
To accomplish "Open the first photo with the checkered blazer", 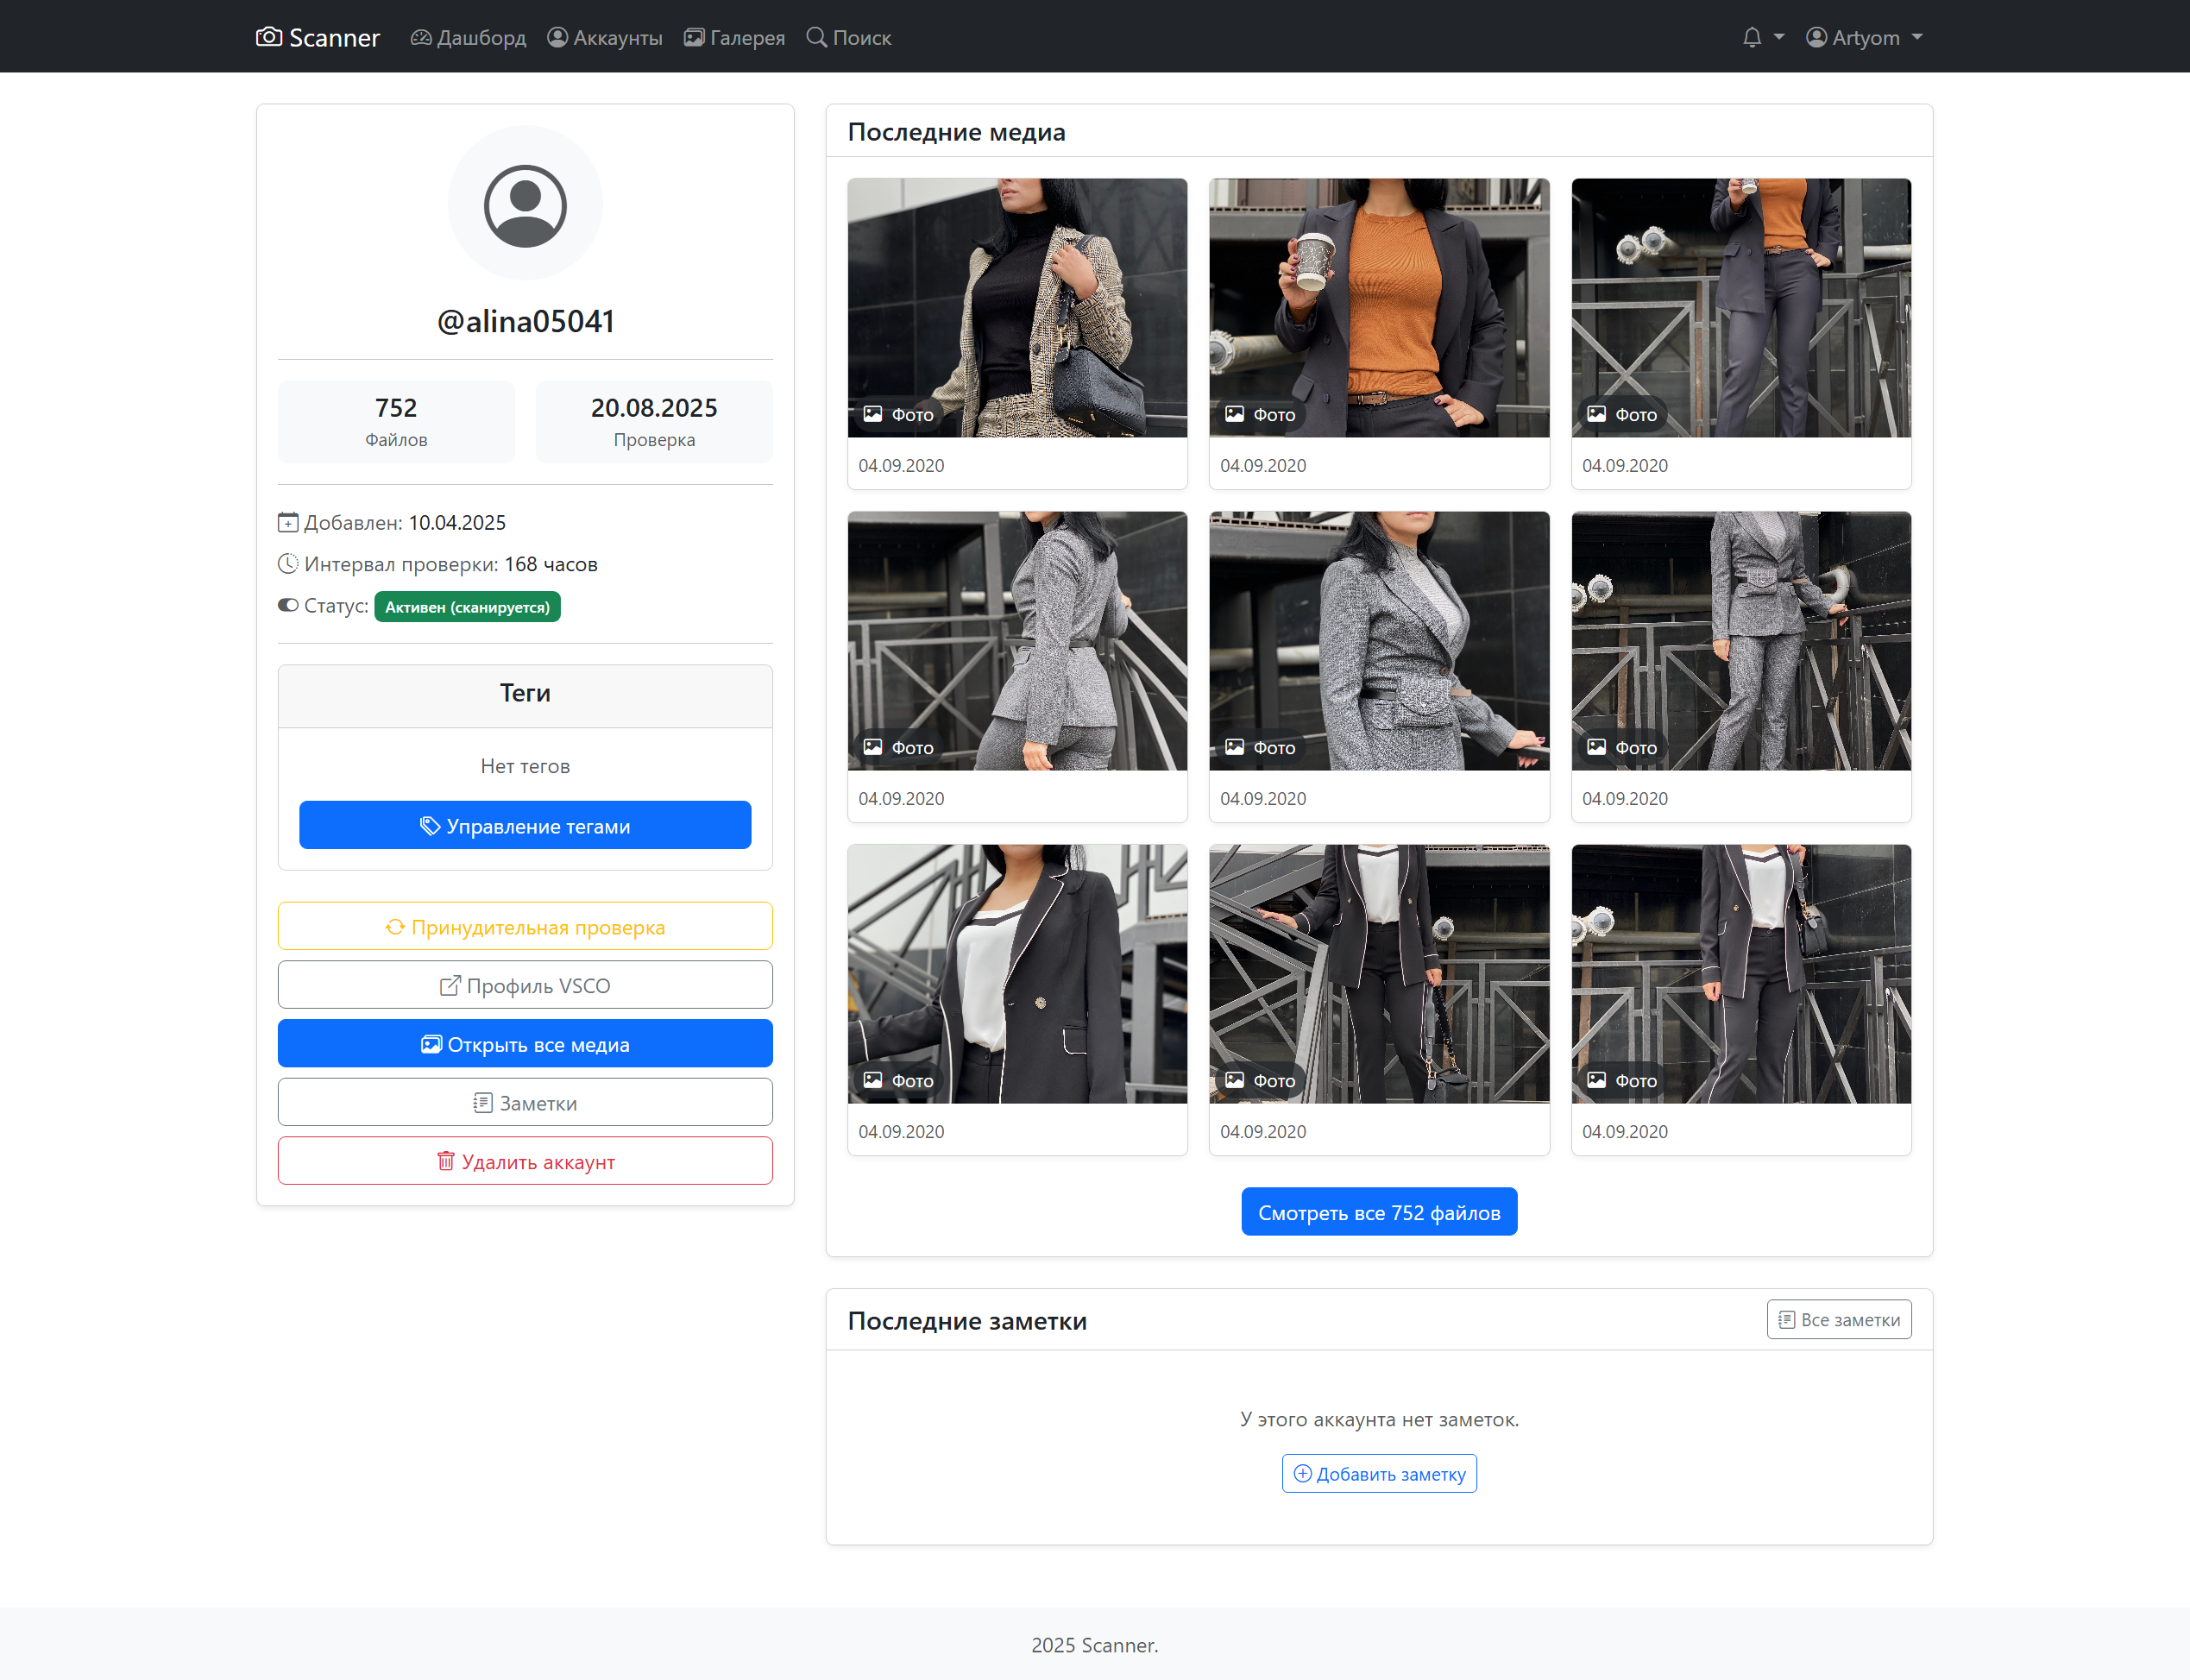I will pos(1017,308).
